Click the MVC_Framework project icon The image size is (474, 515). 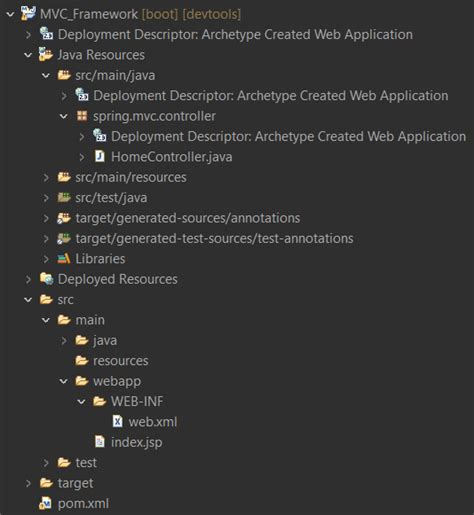click(x=29, y=13)
